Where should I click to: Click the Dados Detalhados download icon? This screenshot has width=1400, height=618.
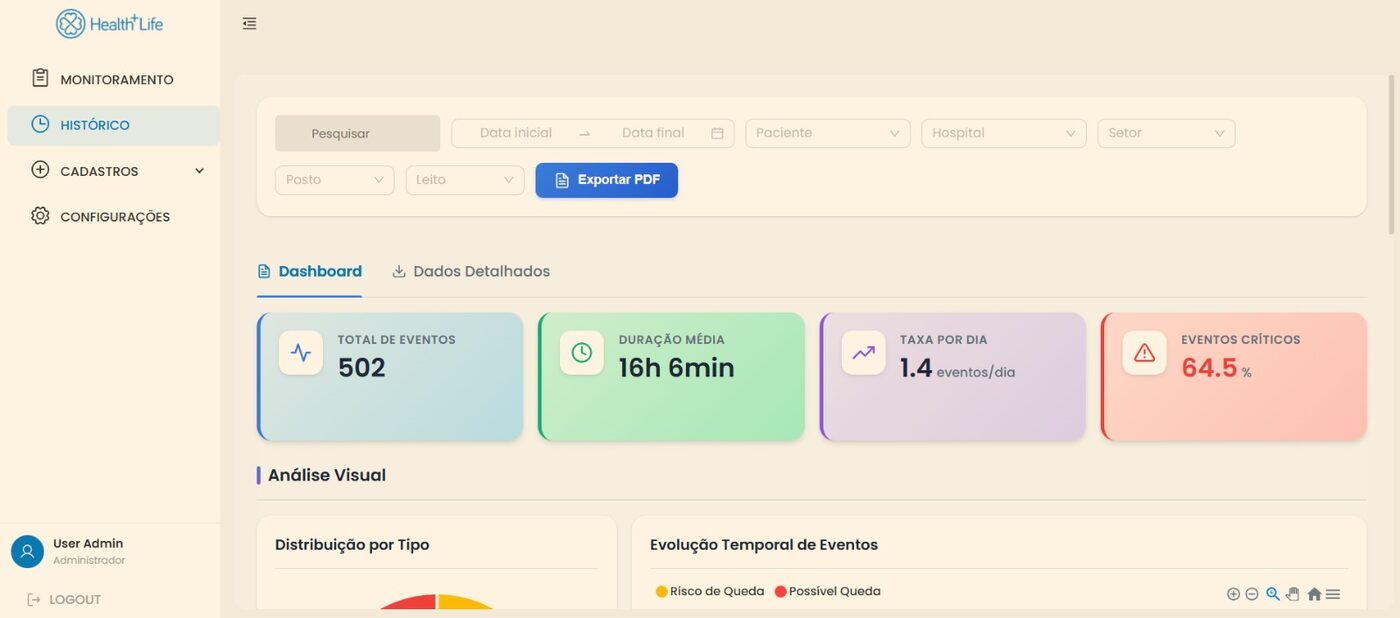click(399, 271)
